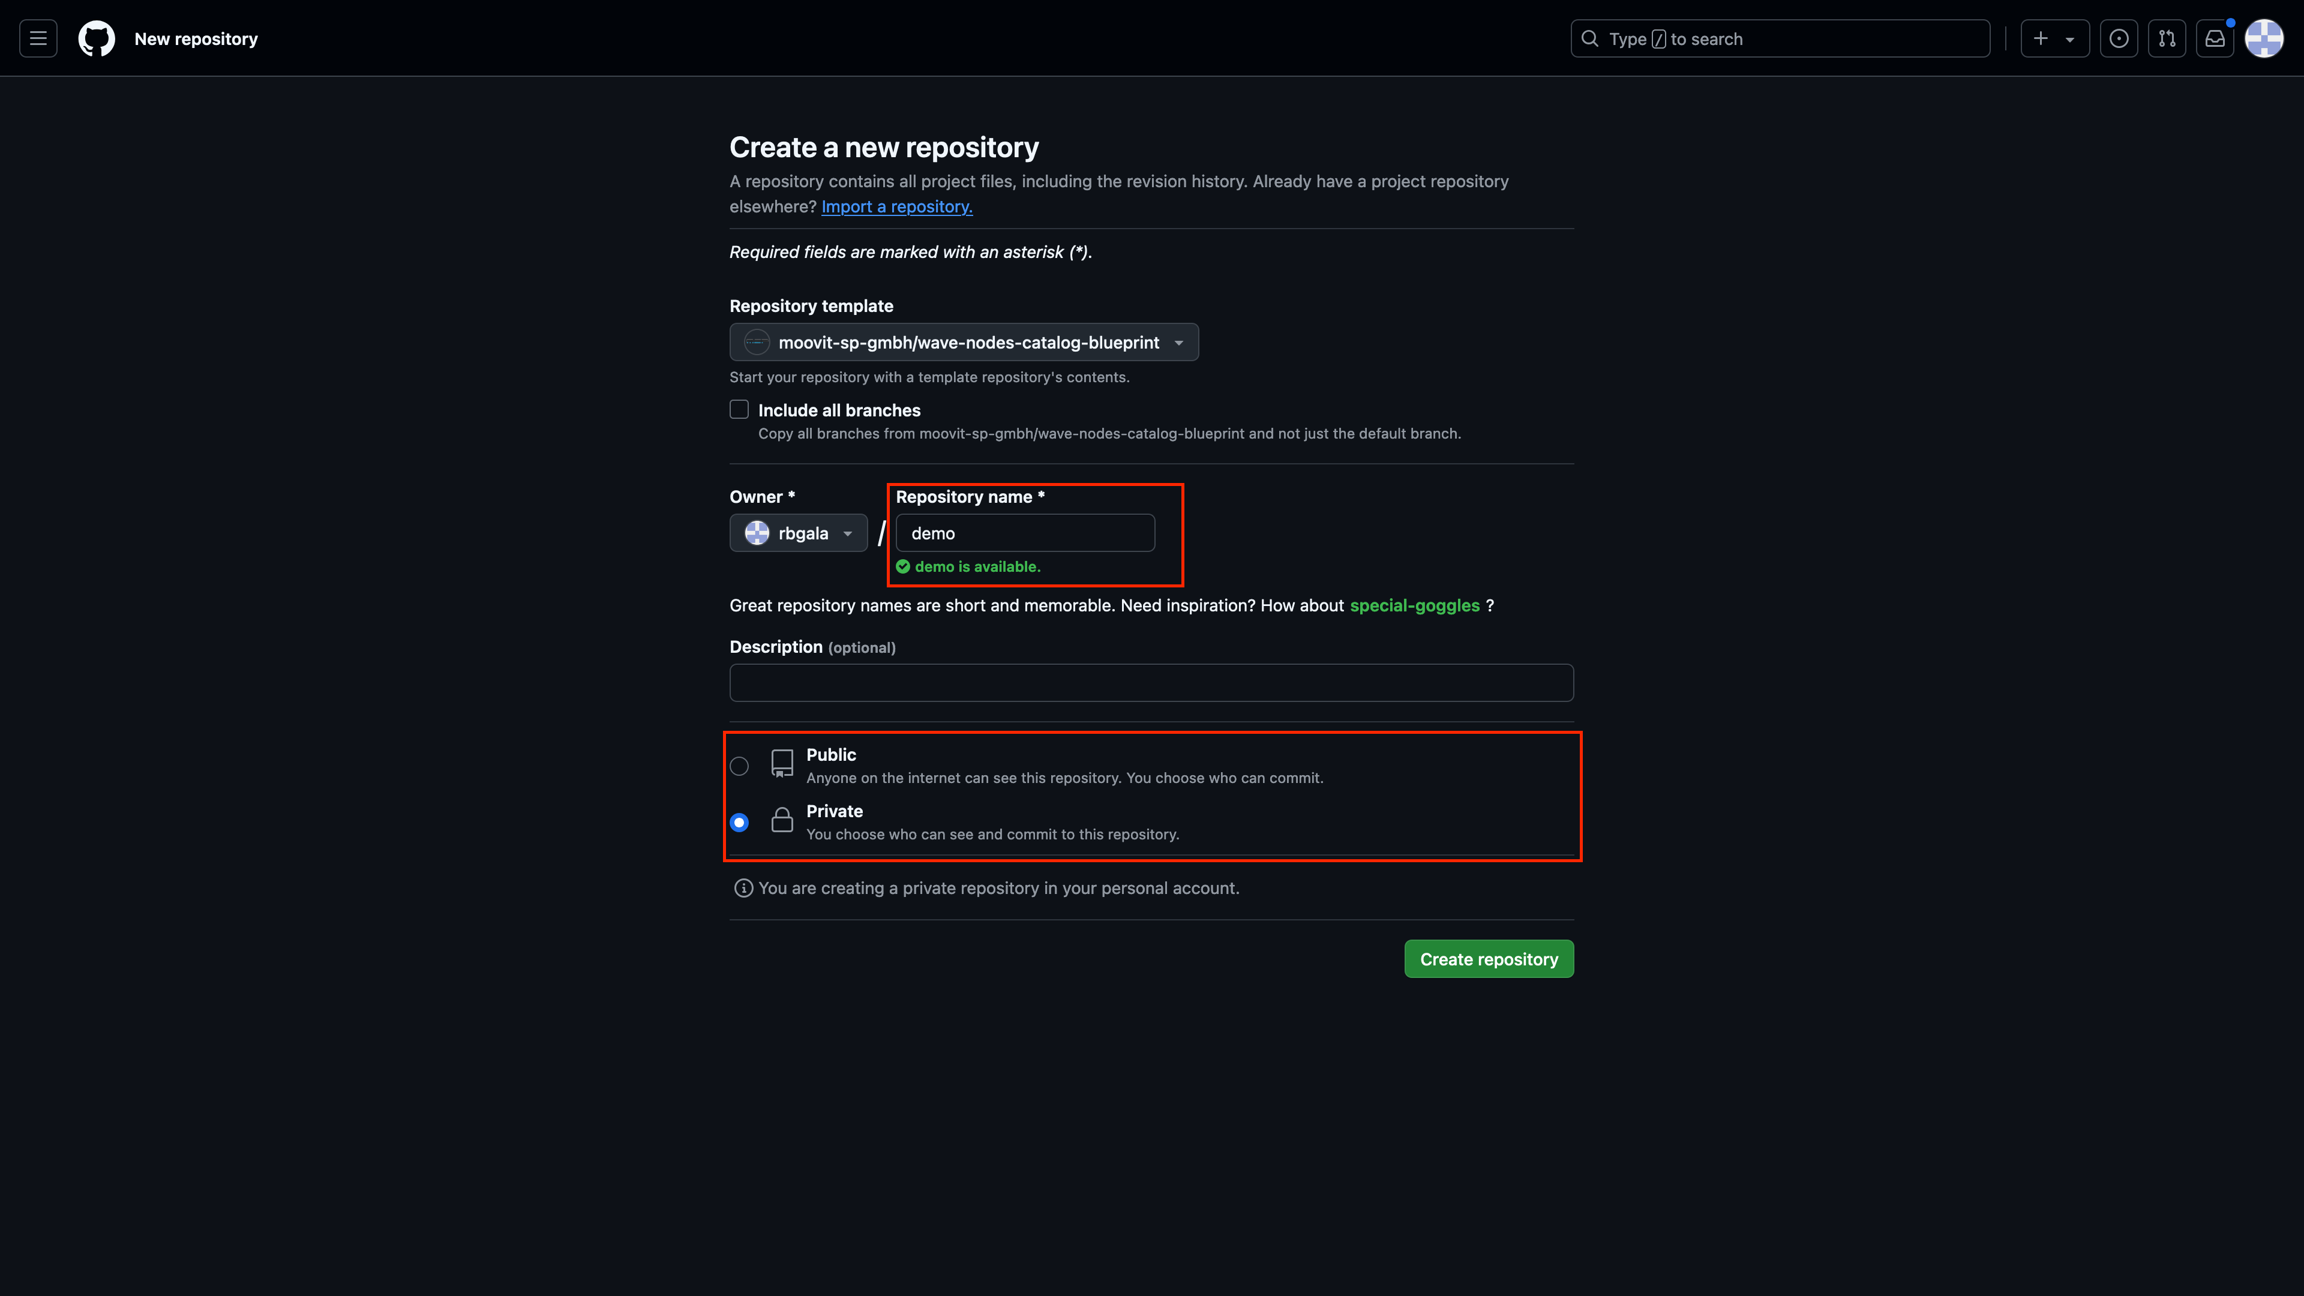Open the notifications inbox icon
This screenshot has height=1296, width=2304.
[2215, 39]
